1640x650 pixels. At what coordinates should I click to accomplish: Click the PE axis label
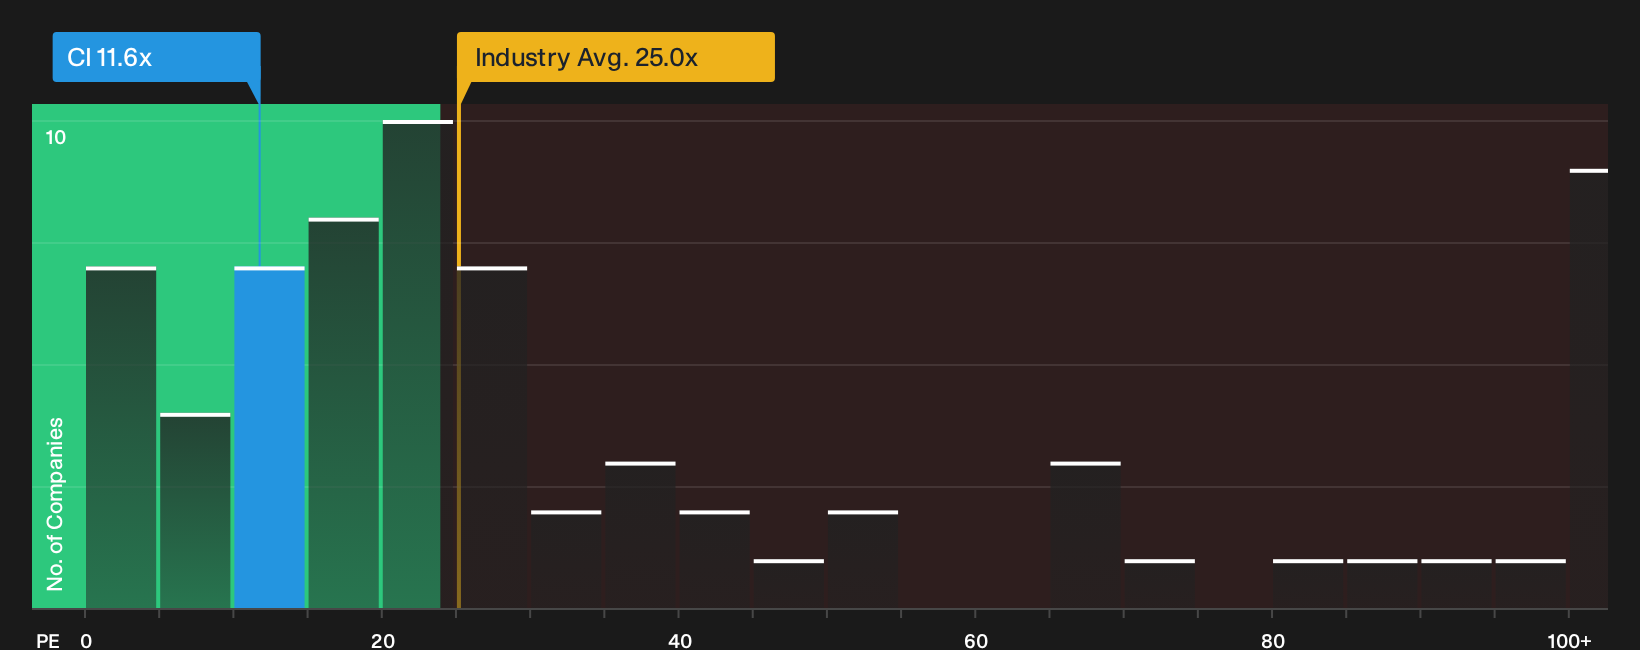48,640
